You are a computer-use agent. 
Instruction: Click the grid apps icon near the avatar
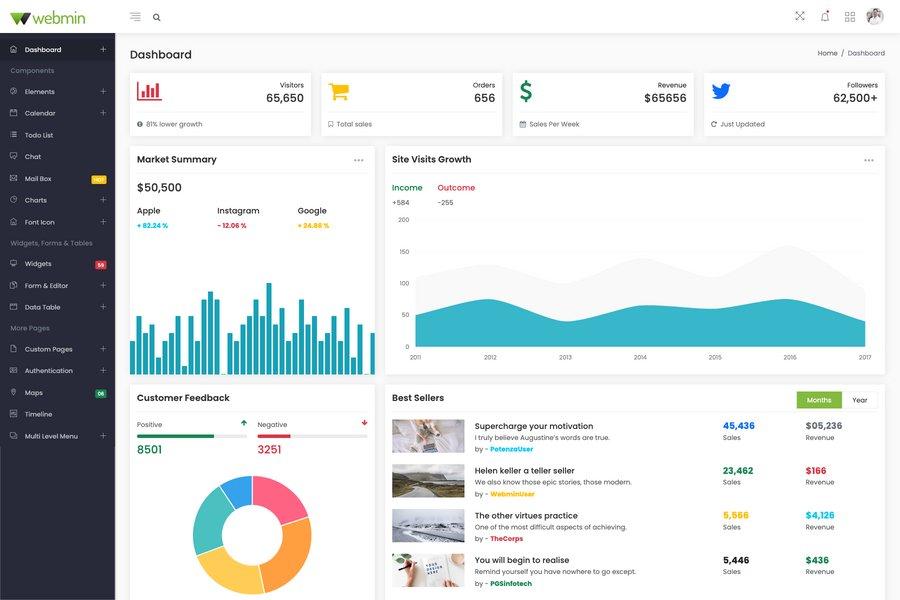pyautogui.click(x=846, y=14)
